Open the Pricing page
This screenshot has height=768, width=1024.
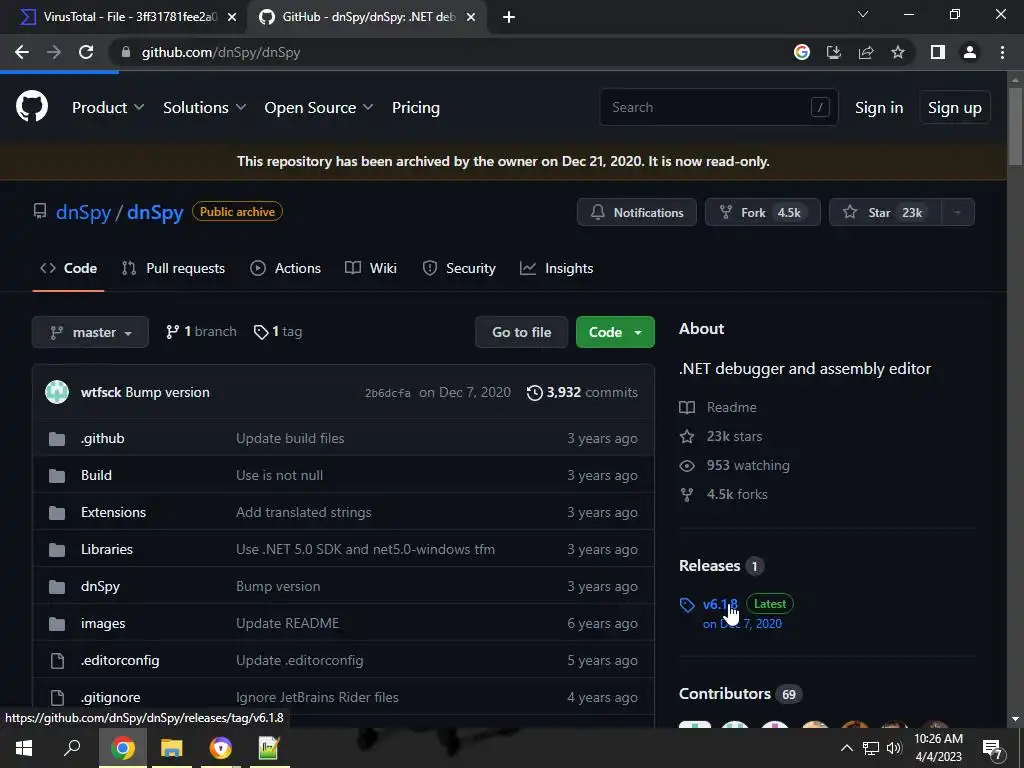pyautogui.click(x=415, y=108)
